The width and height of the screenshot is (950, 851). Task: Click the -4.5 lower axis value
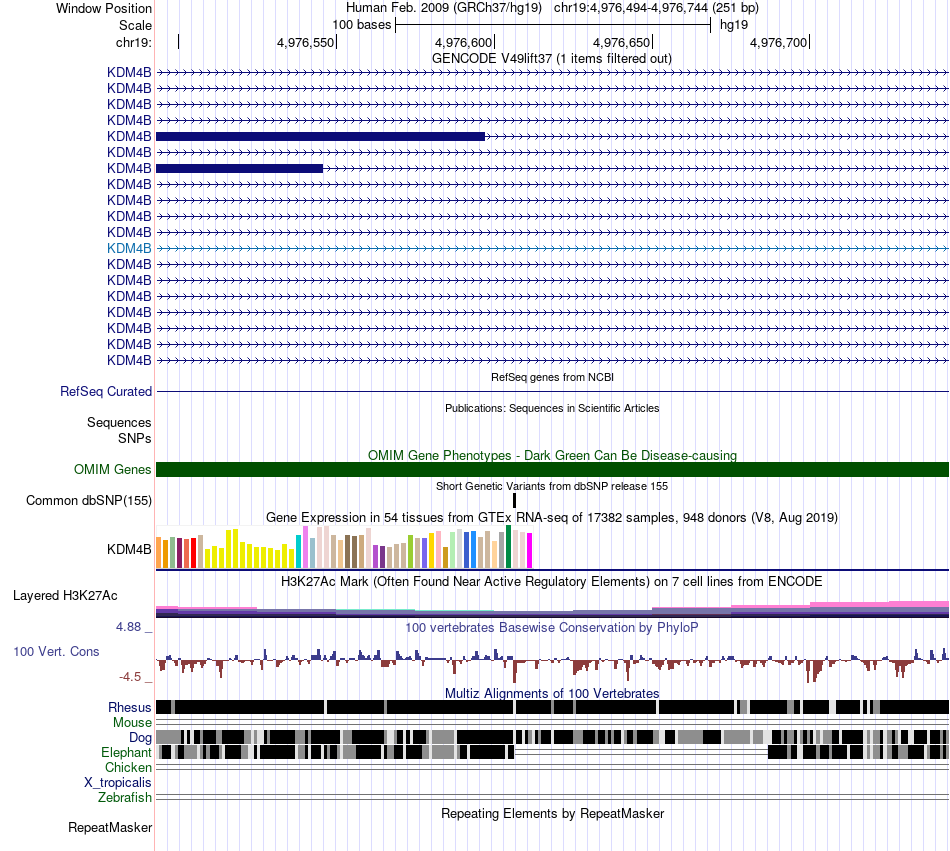(x=130, y=677)
